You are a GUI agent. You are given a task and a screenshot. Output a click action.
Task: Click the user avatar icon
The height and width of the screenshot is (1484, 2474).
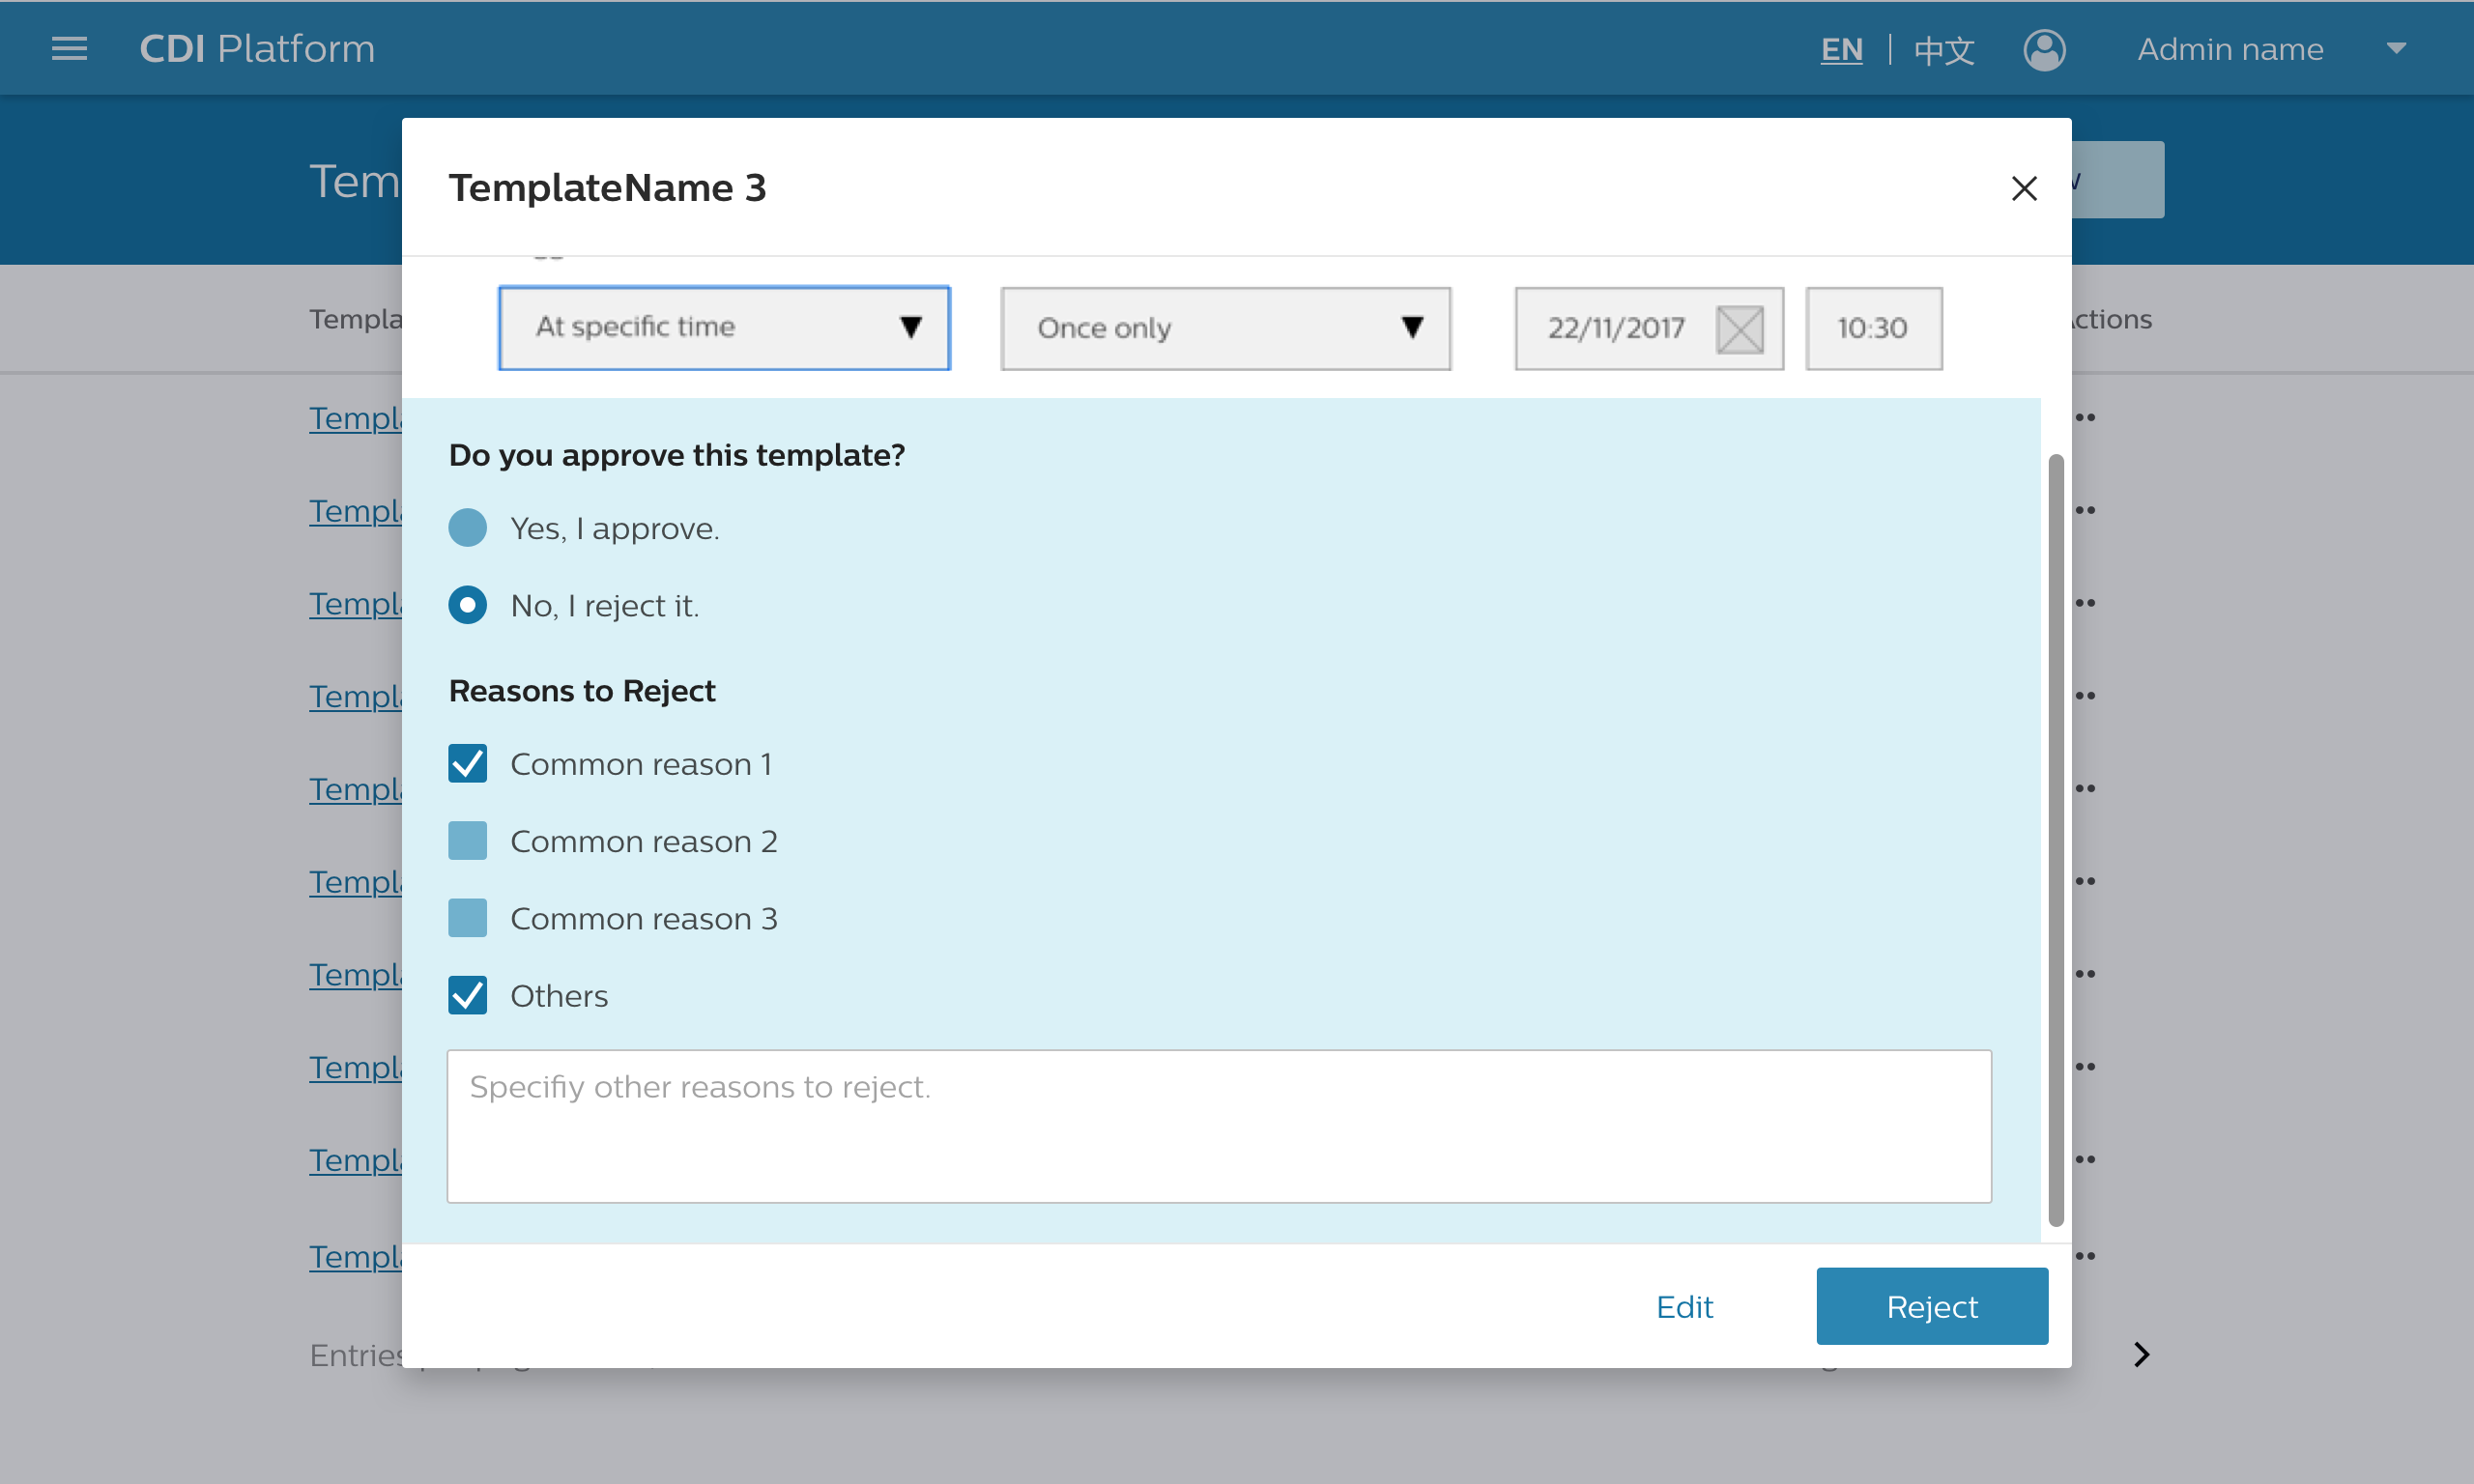2044,49
